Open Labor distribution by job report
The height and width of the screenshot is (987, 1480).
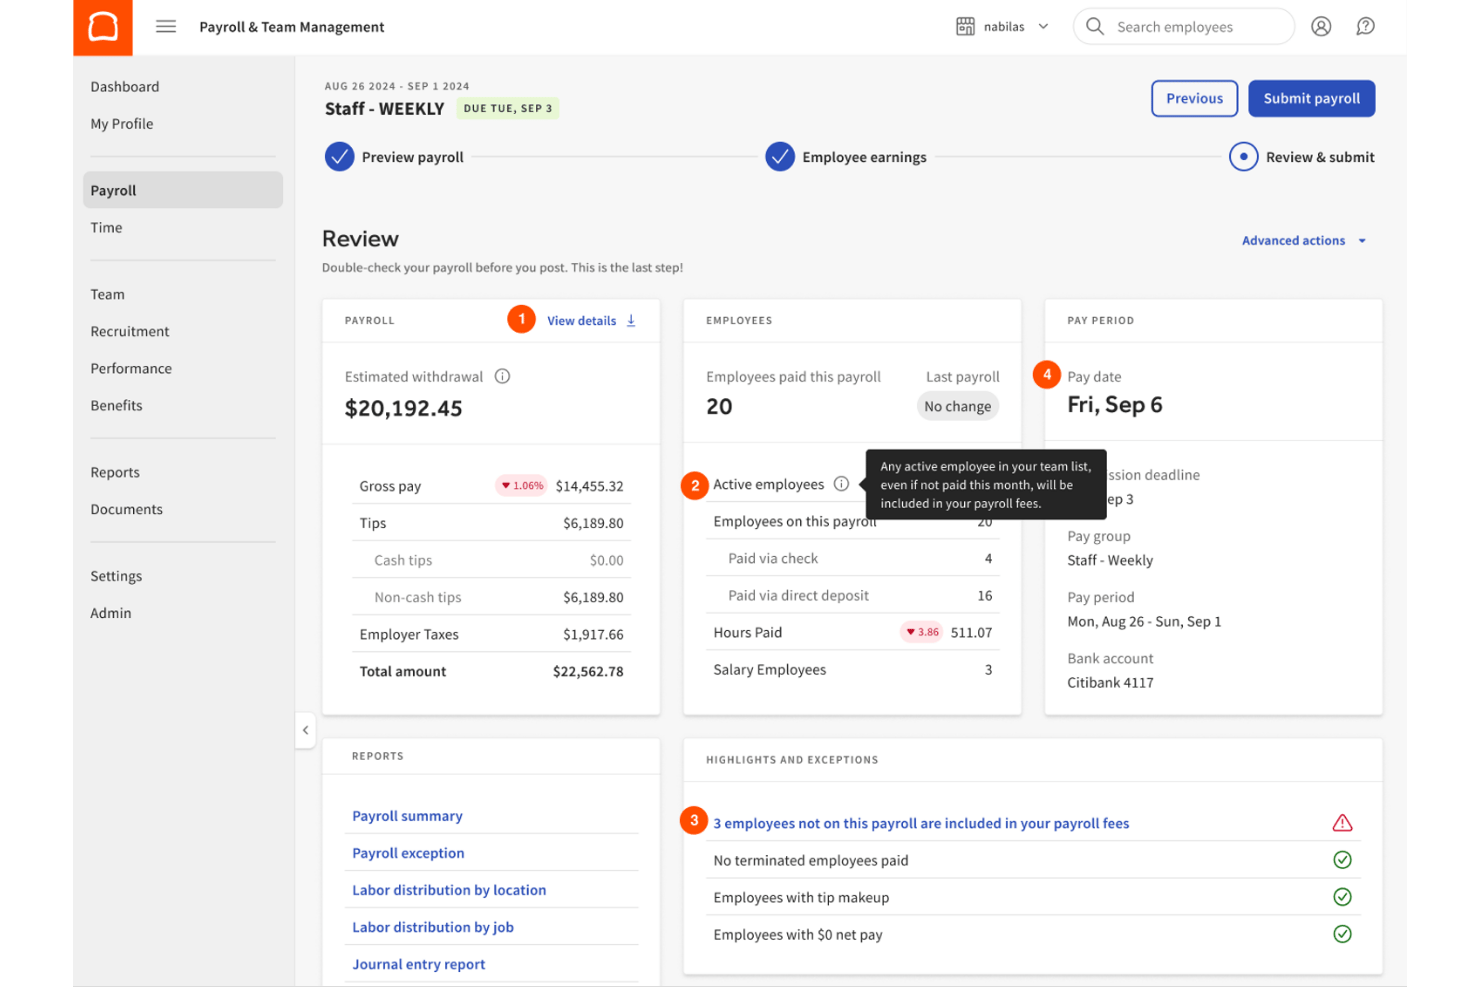[433, 927]
